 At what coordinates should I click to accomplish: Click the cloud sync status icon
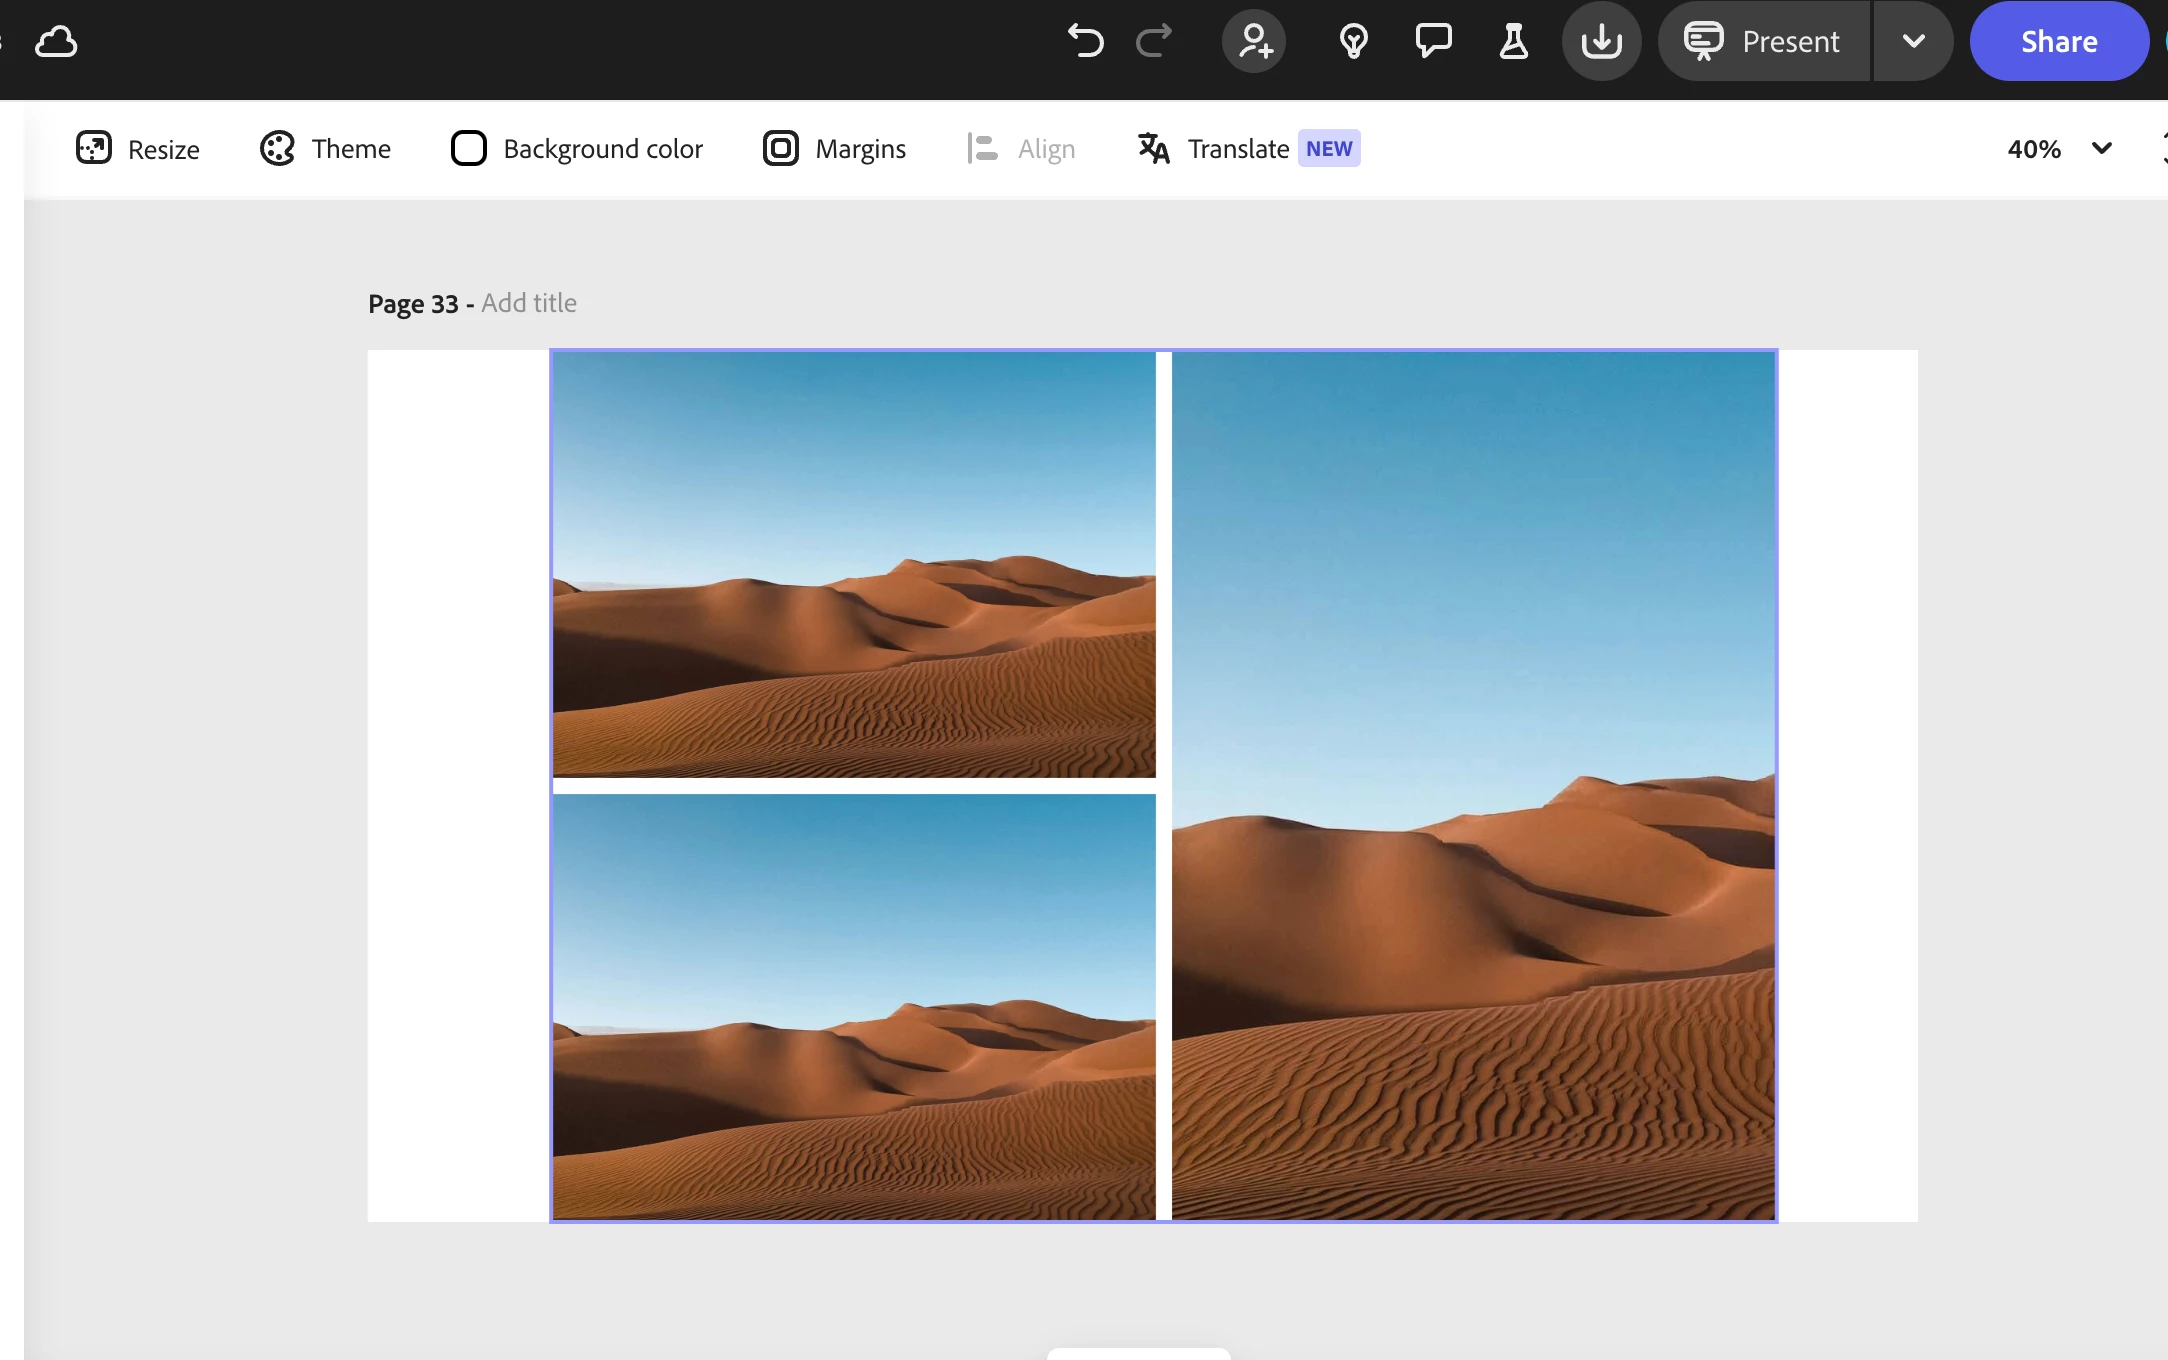[x=56, y=42]
